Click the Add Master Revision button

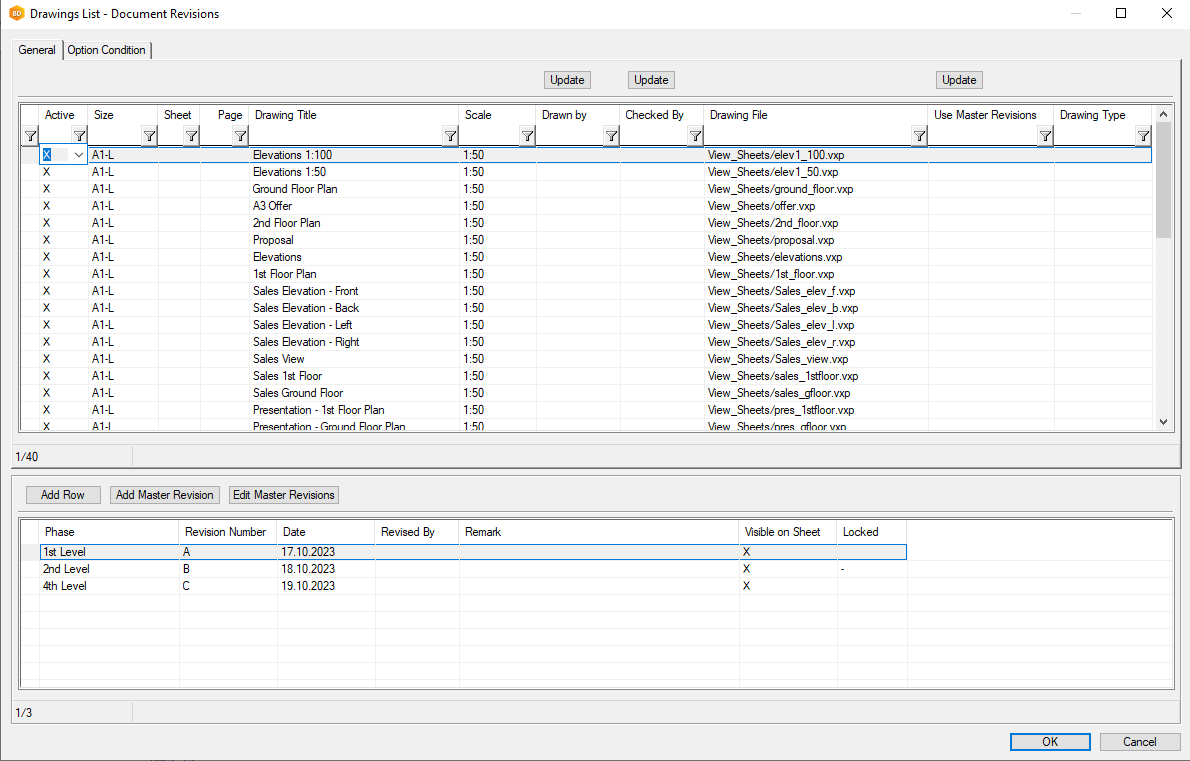pyautogui.click(x=165, y=495)
